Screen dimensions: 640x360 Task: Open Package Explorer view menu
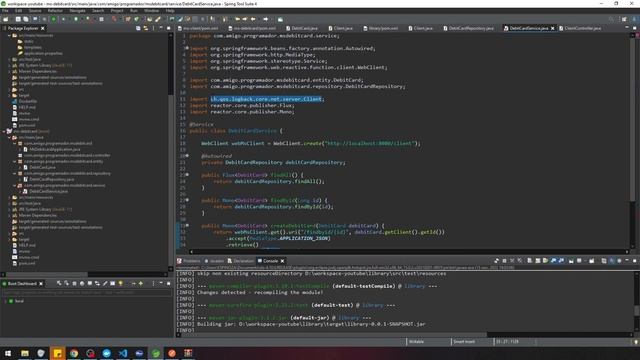[153, 28]
